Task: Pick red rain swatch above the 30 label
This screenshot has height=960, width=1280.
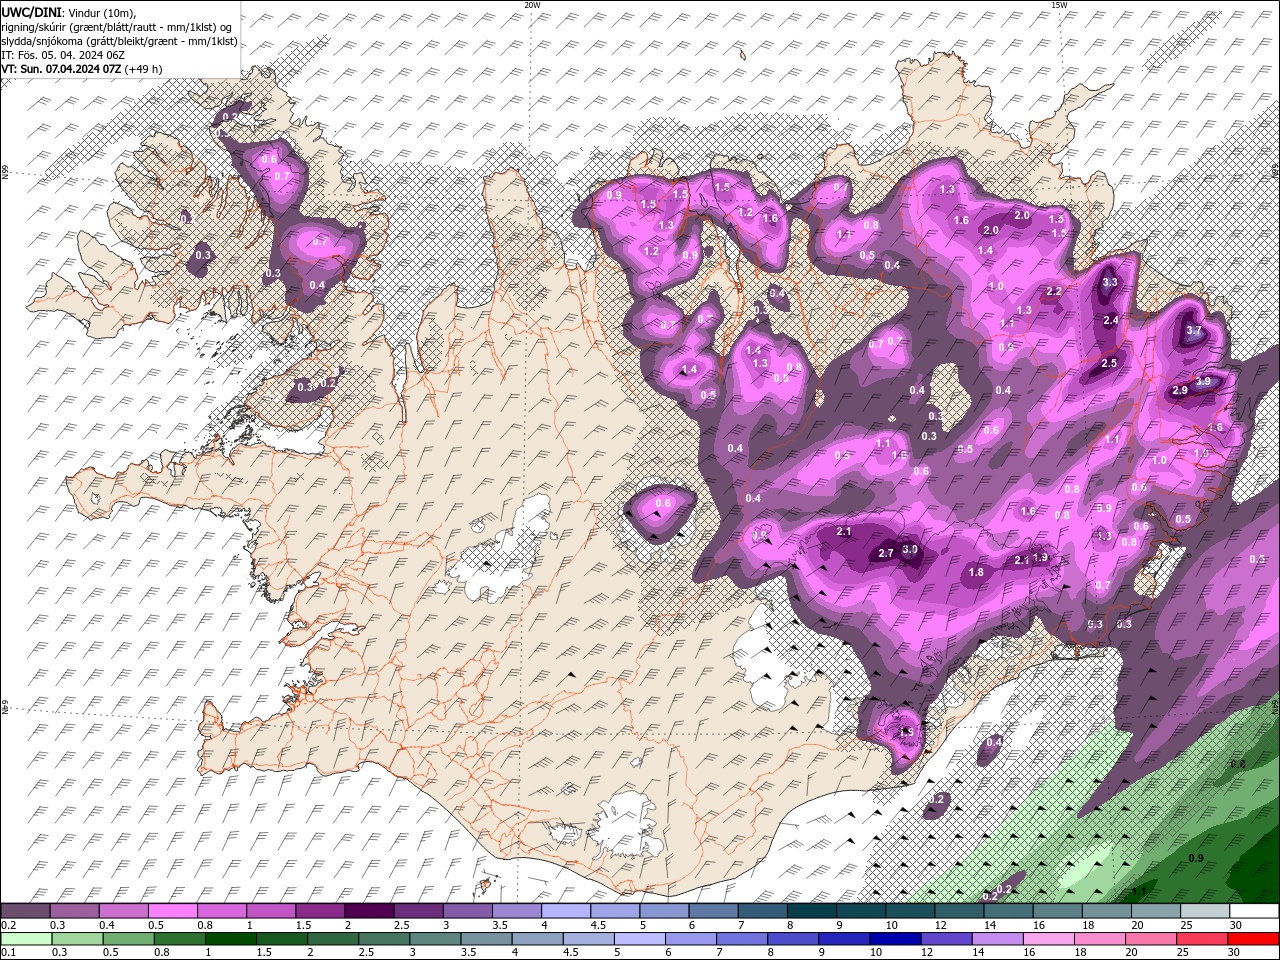Action: tap(1251, 938)
